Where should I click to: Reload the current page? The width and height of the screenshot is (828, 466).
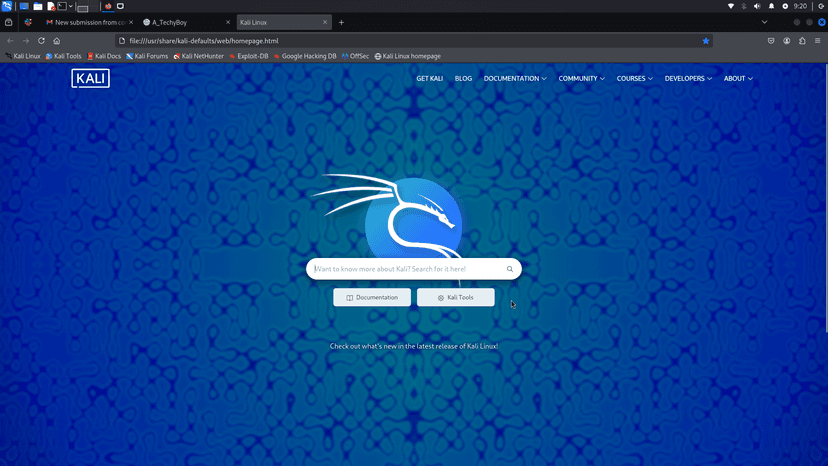point(41,41)
